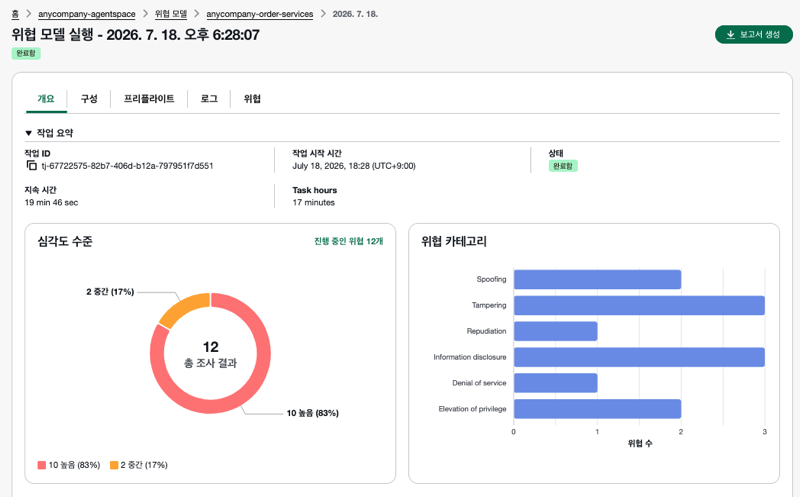Screen dimensions: 800x497
Task: Click the 작업 ID field label
Action: (37, 153)
